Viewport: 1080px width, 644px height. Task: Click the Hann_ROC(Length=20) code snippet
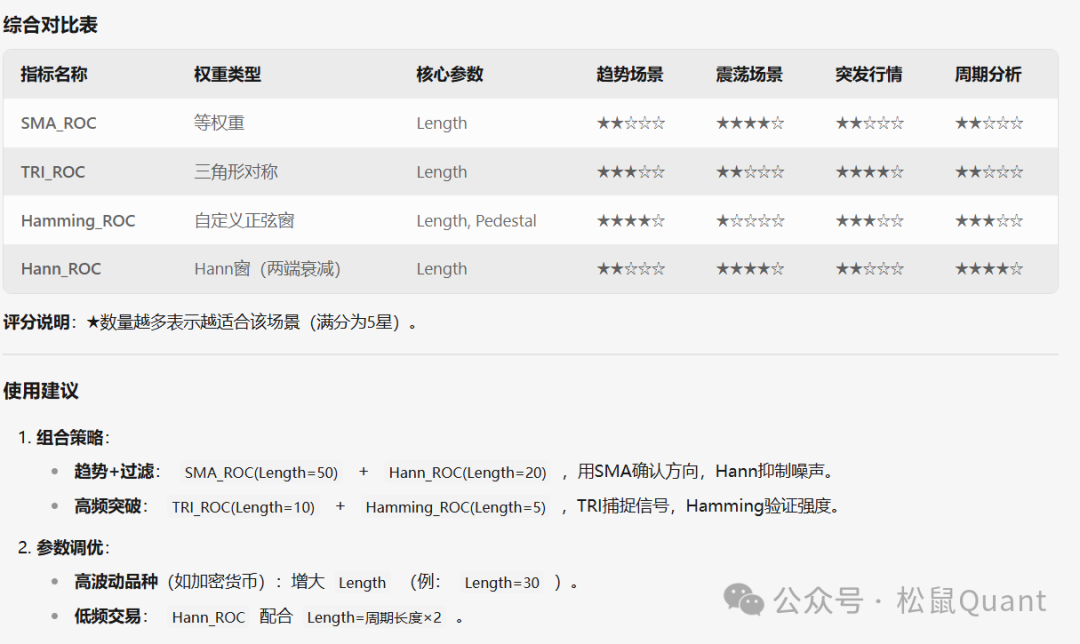tap(467, 472)
